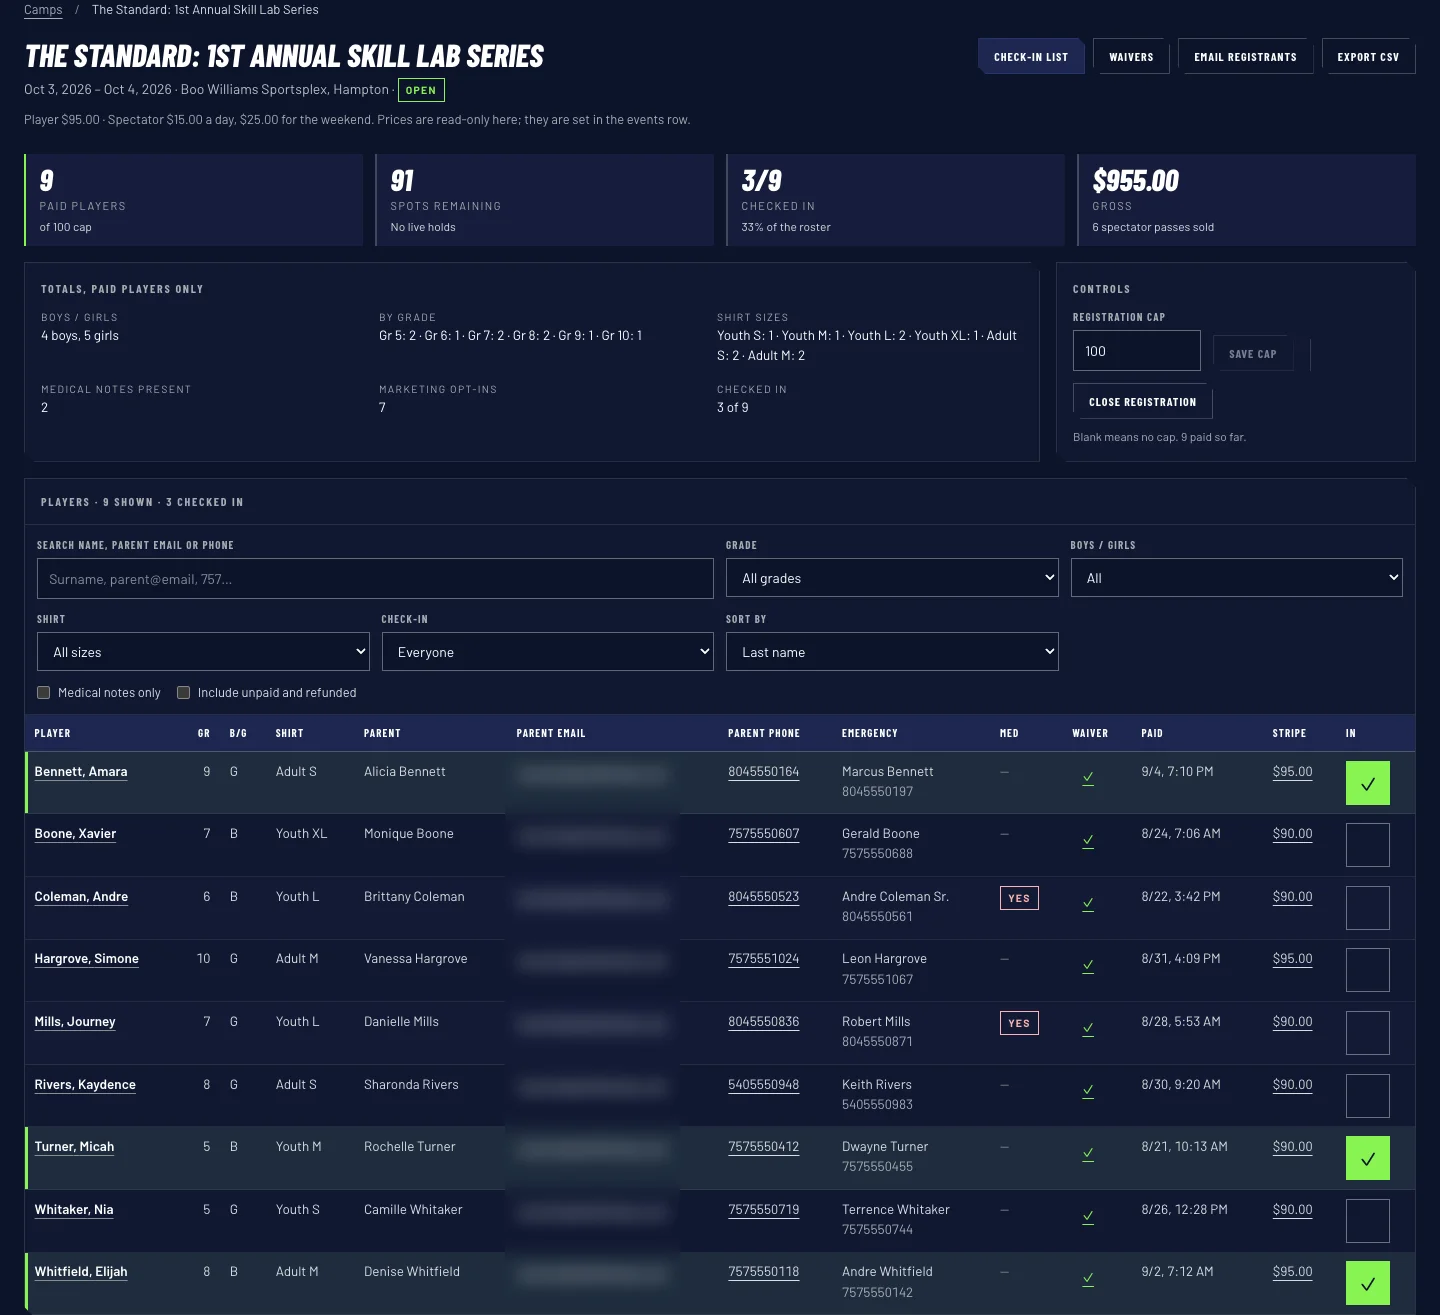
Task: Click waiver checkmark icon in Simone Hargrove row
Action: click(x=1088, y=966)
